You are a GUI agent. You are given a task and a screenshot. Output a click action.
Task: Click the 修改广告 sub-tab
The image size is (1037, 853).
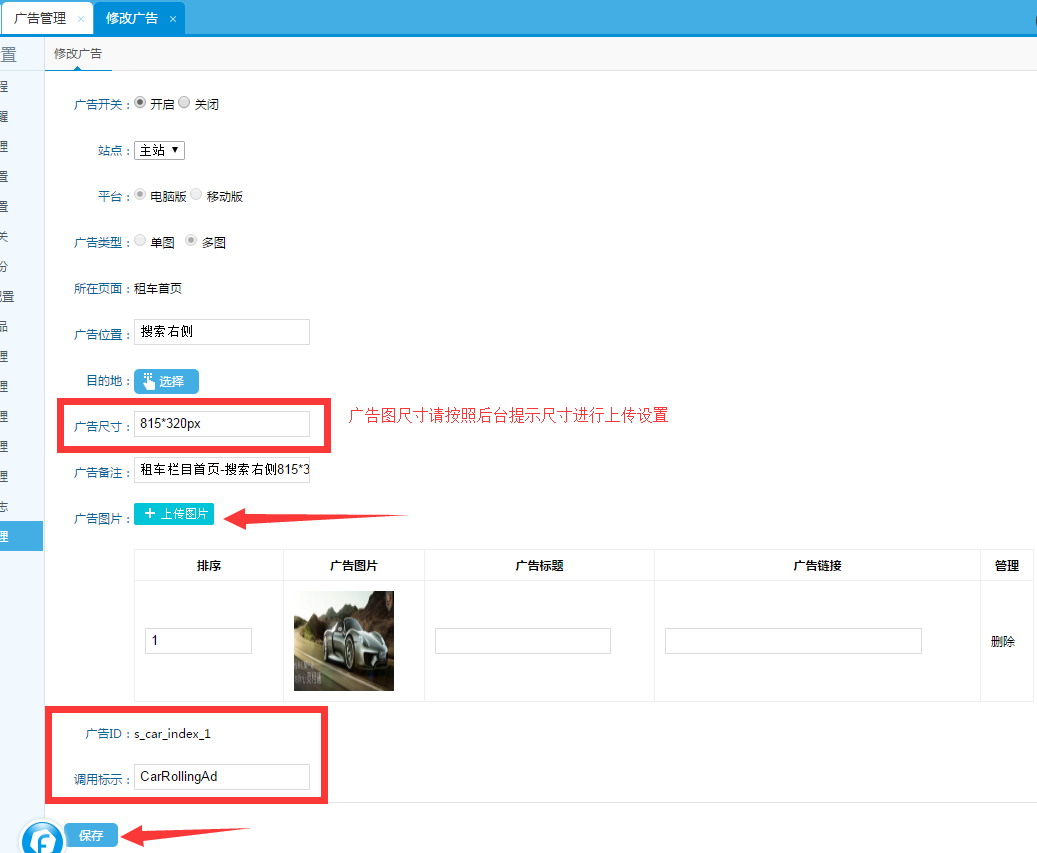coord(78,53)
